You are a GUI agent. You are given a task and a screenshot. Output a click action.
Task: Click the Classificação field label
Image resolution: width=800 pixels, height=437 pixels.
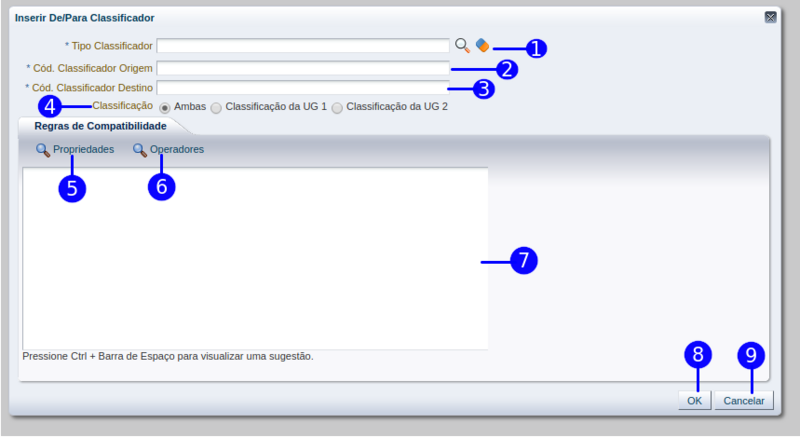pos(122,106)
